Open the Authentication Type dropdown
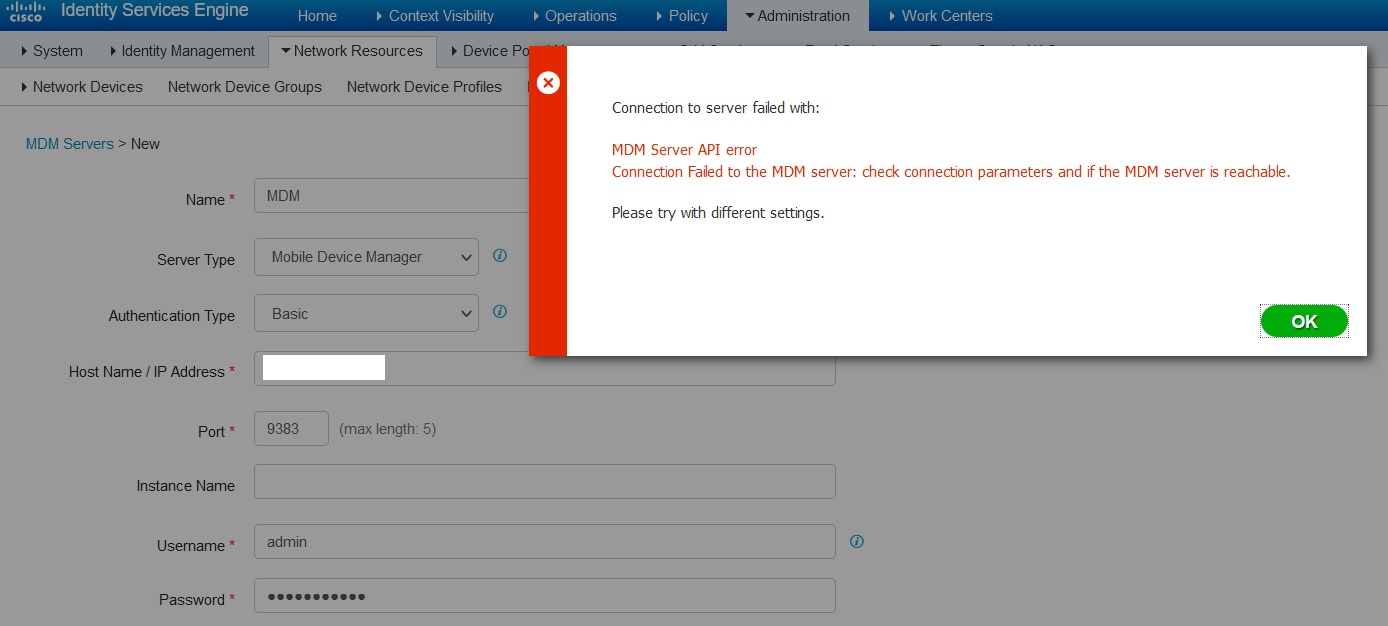This screenshot has height=626, width=1388. (367, 314)
